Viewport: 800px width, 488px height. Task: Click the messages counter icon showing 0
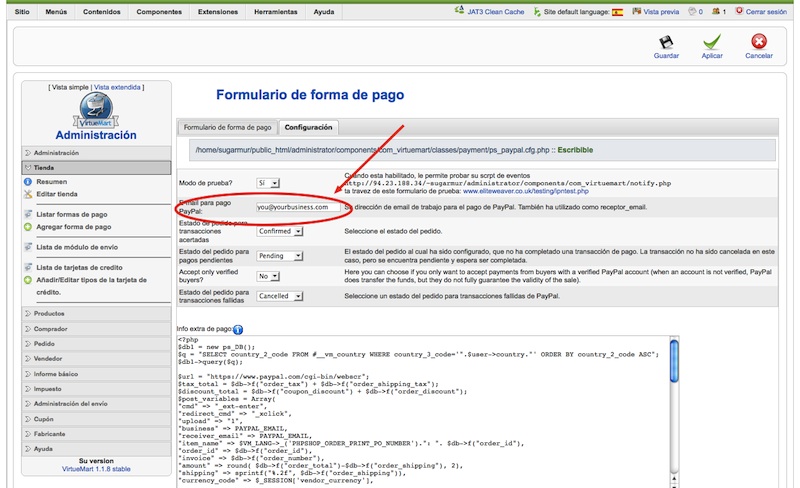tap(692, 11)
